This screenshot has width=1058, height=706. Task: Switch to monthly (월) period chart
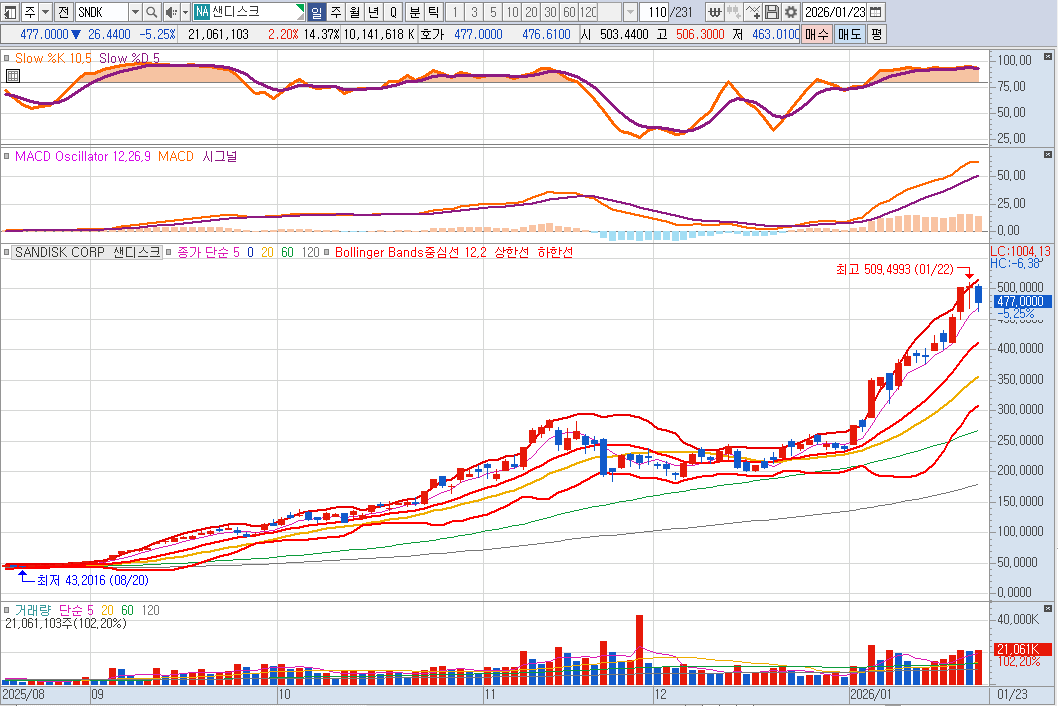click(x=354, y=12)
